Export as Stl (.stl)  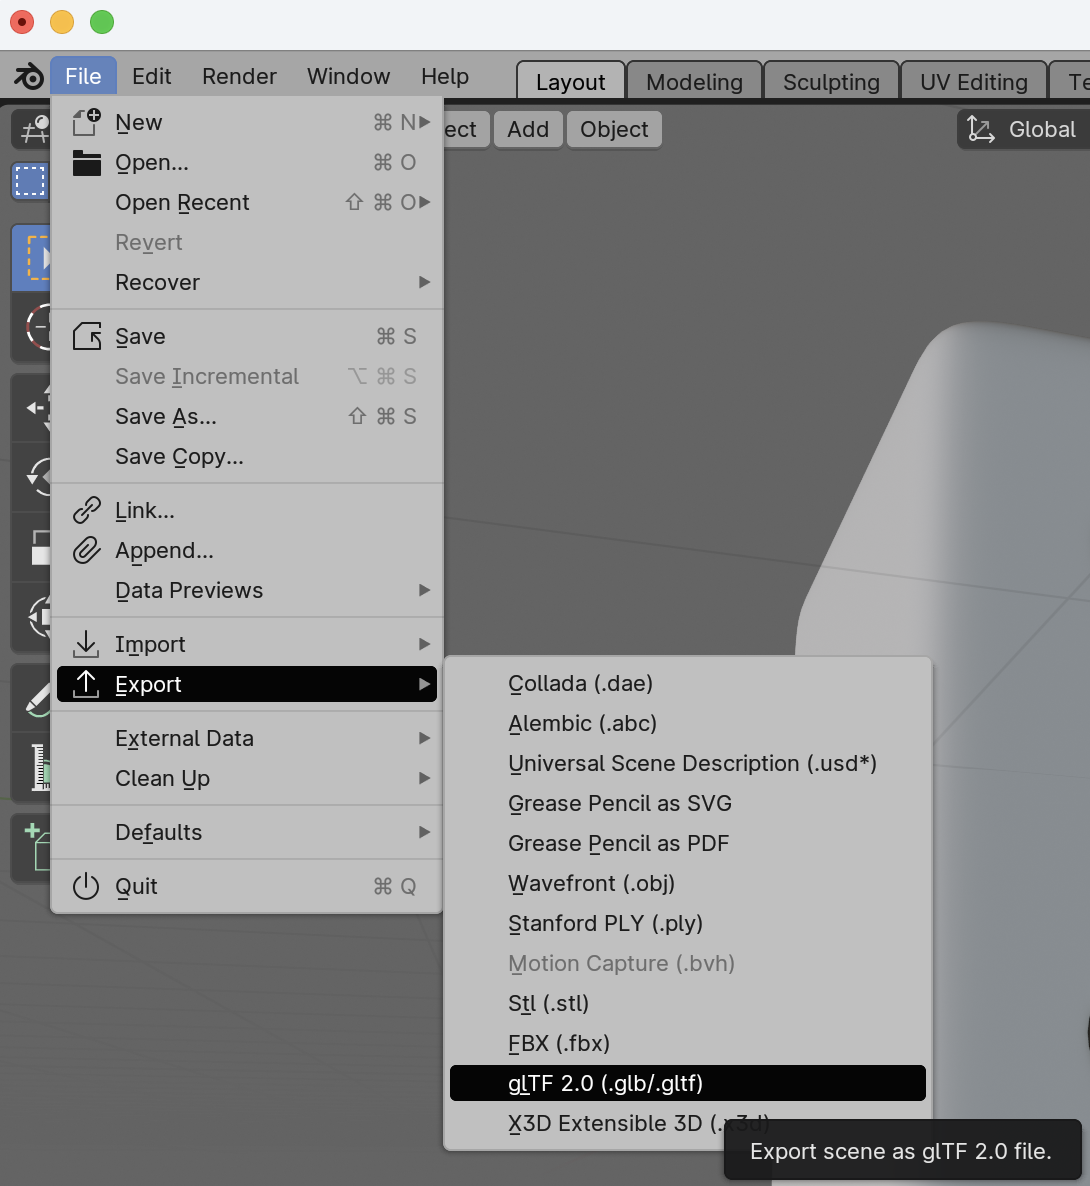click(688, 1003)
